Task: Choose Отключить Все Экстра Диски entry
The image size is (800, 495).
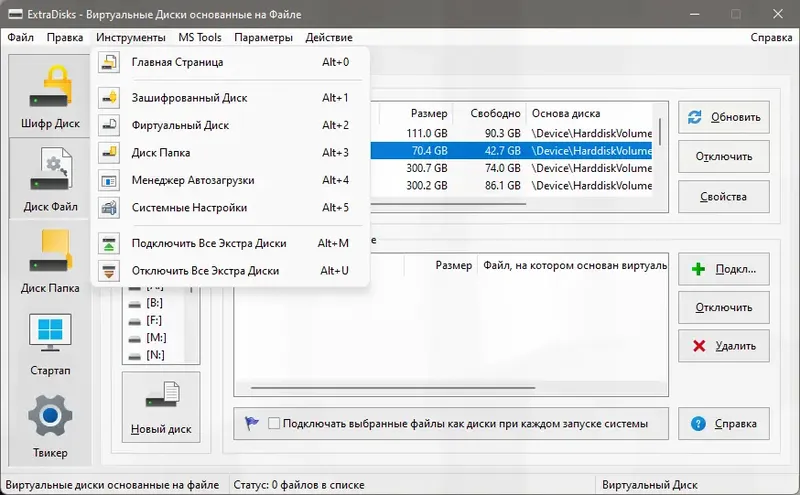Action: click(230, 271)
